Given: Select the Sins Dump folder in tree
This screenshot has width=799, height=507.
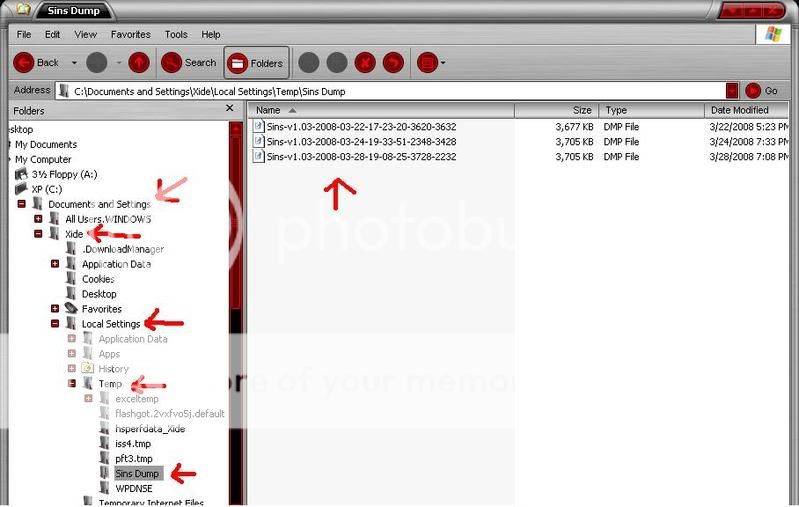Looking at the screenshot, I should pos(137,473).
